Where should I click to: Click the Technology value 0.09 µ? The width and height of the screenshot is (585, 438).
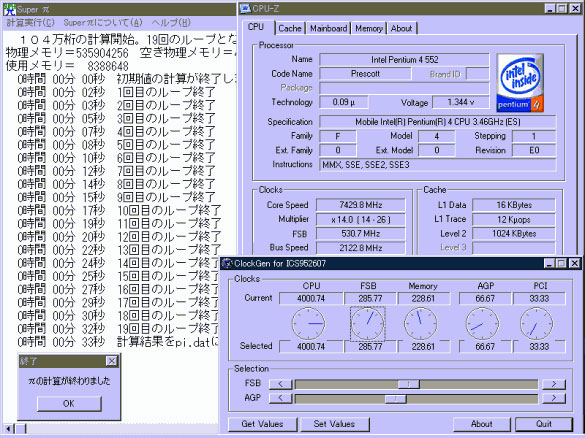click(x=344, y=102)
